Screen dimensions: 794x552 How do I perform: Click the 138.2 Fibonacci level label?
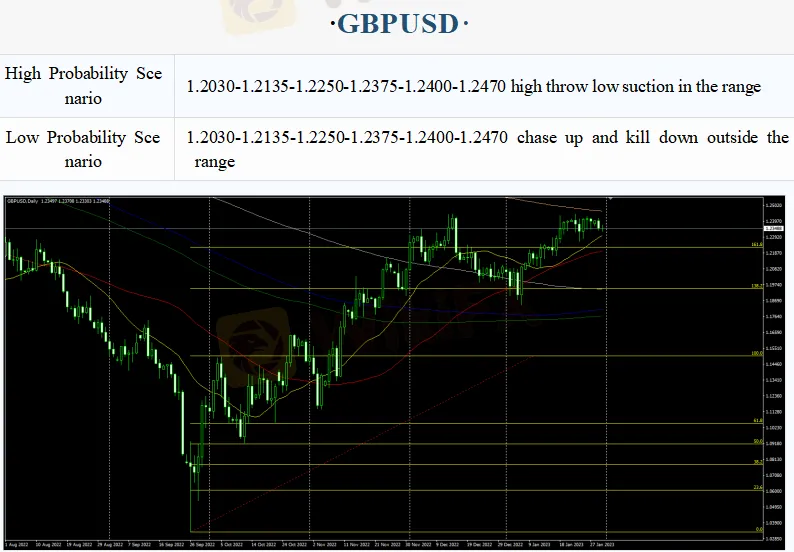tap(757, 286)
